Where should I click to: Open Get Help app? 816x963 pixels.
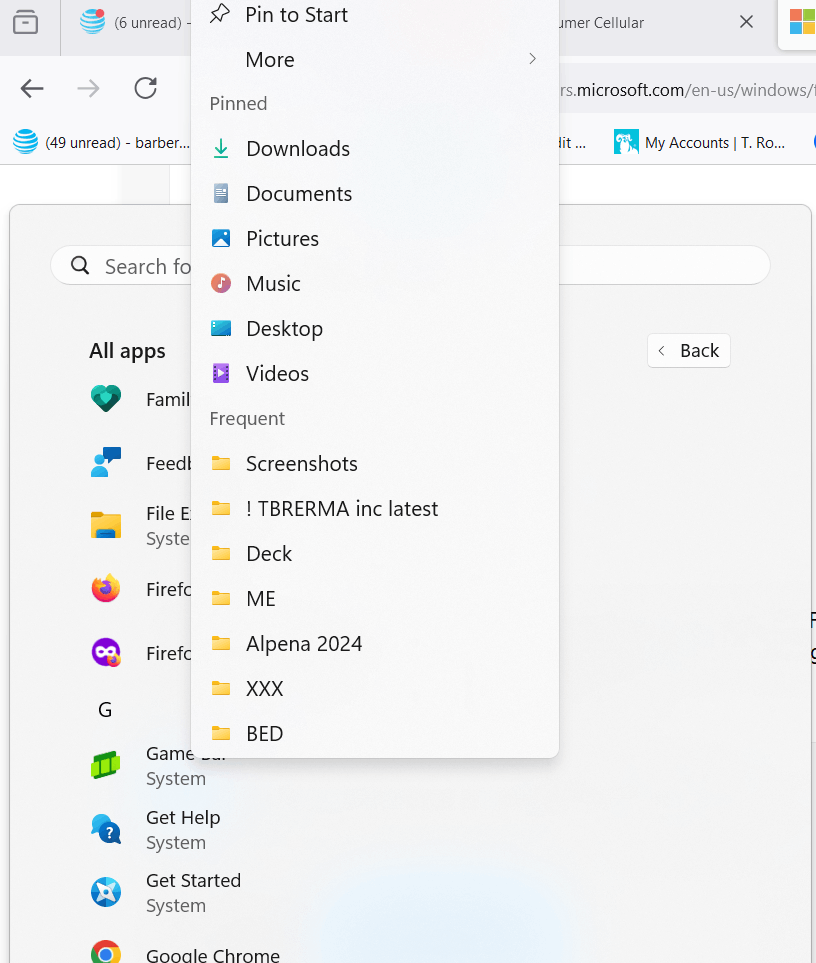[155, 830]
